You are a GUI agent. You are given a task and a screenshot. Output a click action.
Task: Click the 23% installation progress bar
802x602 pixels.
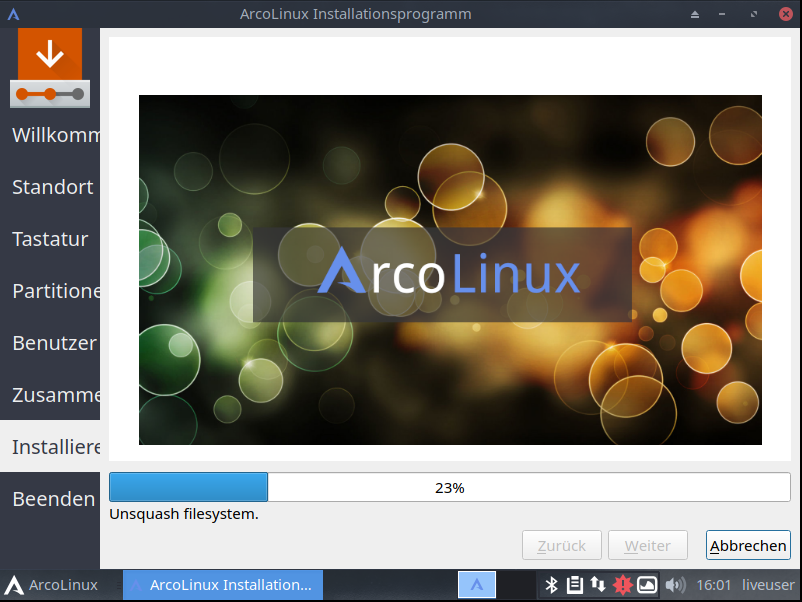click(450, 487)
